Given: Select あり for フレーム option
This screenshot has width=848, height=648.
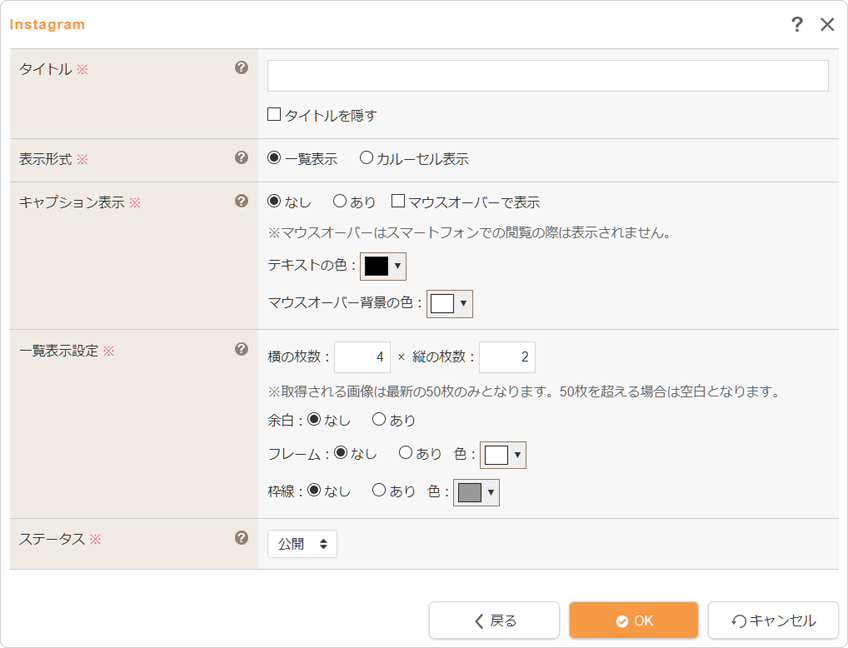Looking at the screenshot, I should click(x=406, y=453).
